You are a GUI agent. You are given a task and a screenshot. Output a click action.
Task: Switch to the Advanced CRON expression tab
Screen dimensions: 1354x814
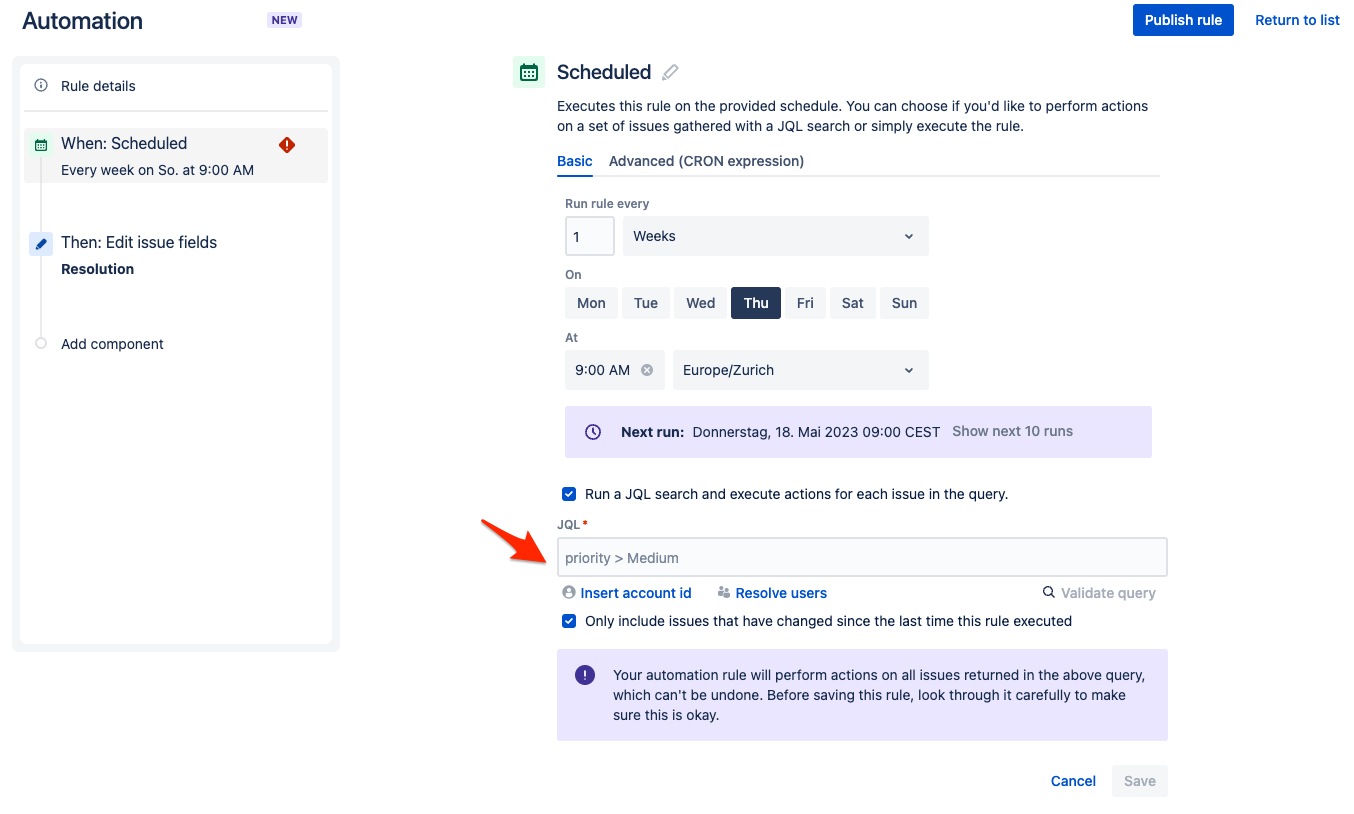click(x=706, y=161)
